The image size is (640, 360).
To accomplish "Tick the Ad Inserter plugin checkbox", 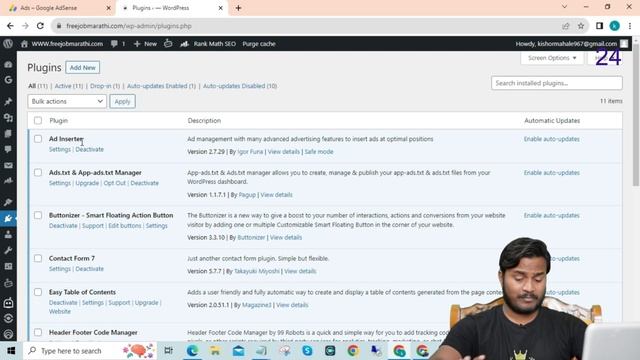I will pos(38,139).
